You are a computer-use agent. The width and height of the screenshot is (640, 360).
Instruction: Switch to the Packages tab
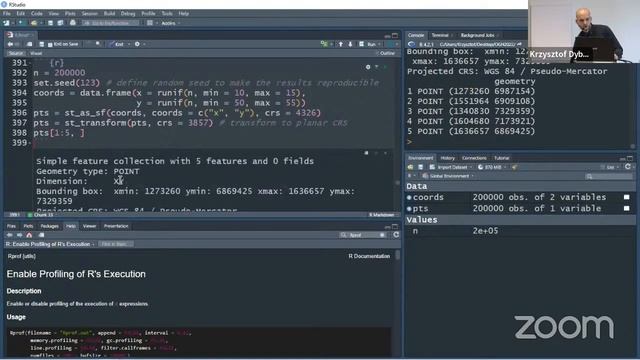click(49, 226)
